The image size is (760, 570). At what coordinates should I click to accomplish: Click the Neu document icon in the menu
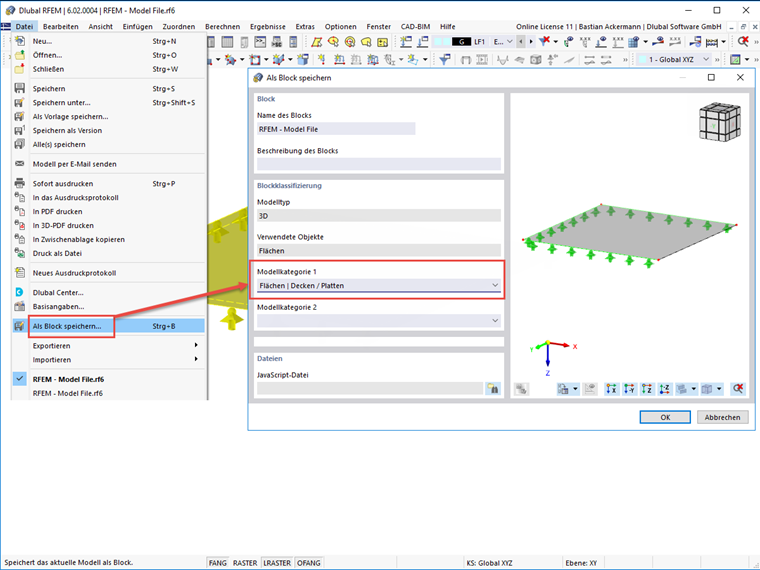point(19,41)
